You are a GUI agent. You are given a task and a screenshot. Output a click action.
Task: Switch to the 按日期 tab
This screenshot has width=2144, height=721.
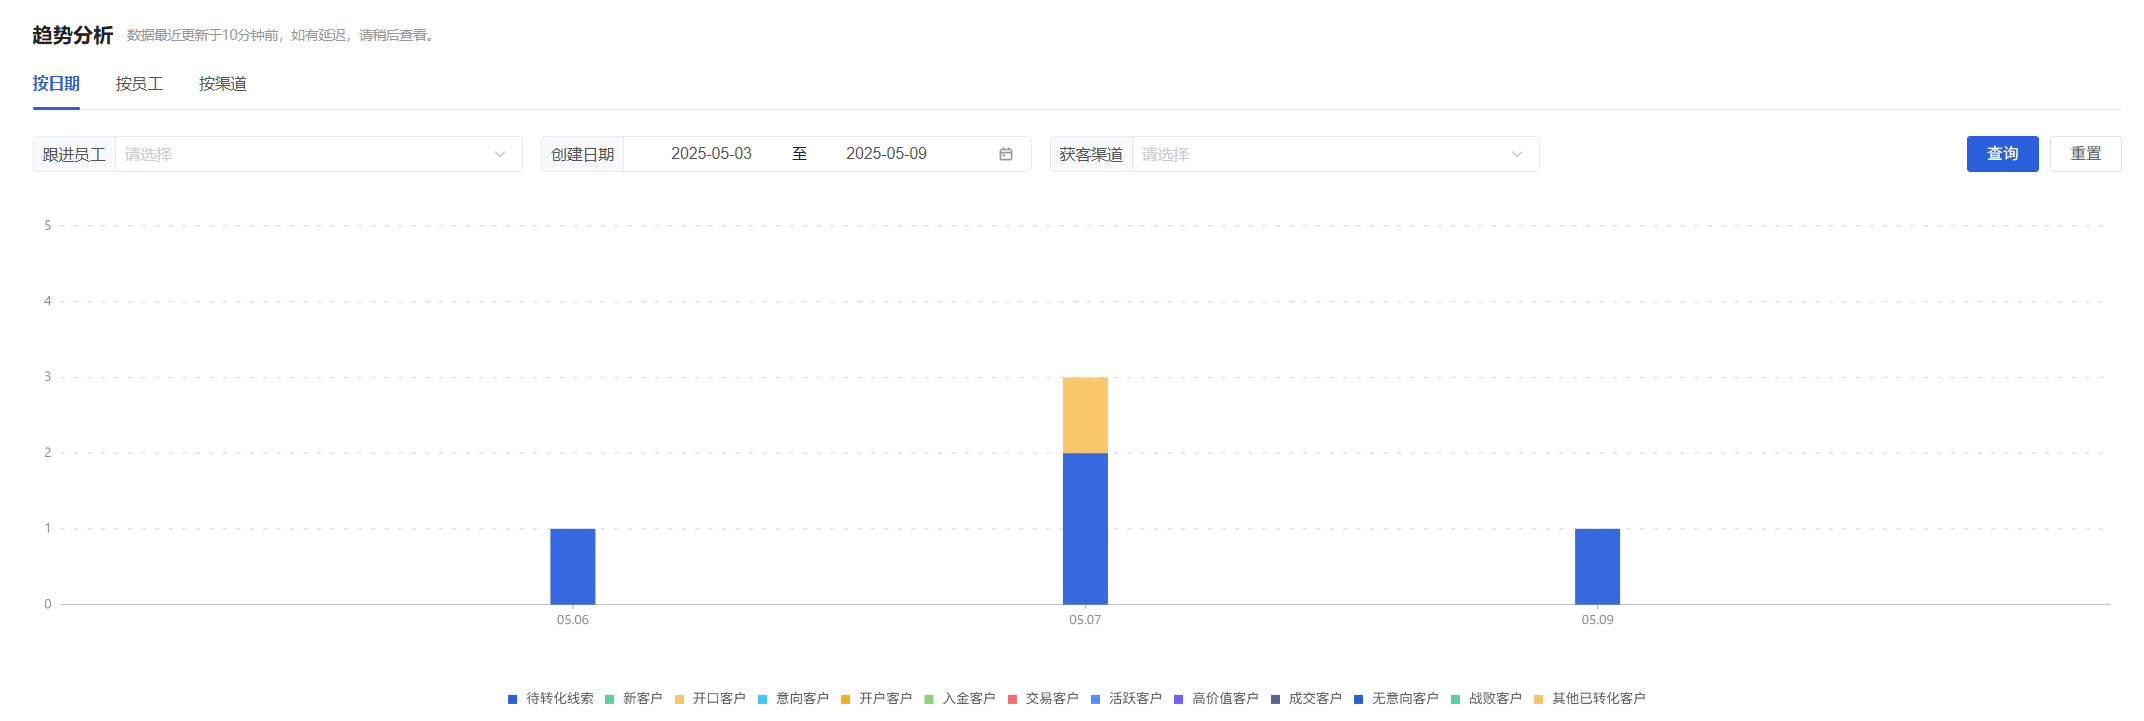click(56, 84)
